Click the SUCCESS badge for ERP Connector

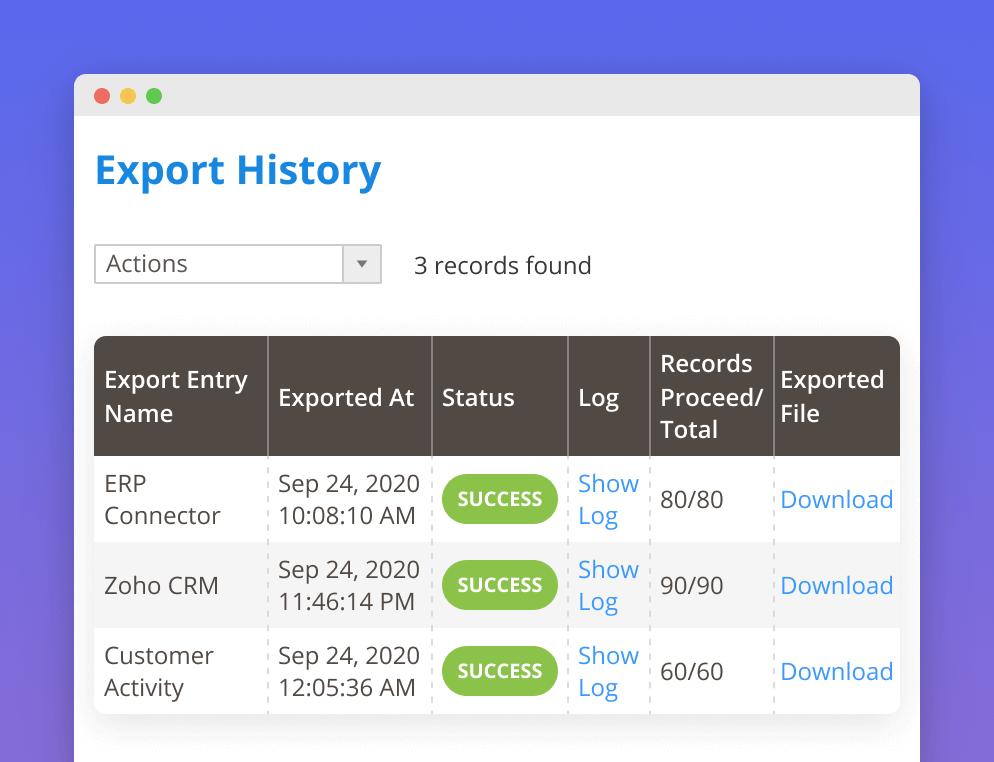click(499, 499)
